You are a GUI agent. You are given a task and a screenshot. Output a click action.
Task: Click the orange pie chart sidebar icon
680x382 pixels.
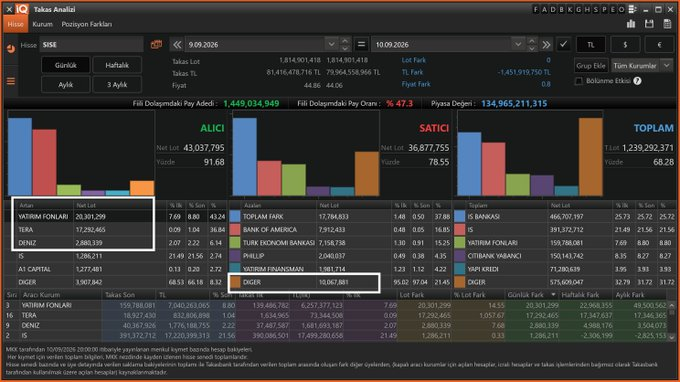(11, 48)
